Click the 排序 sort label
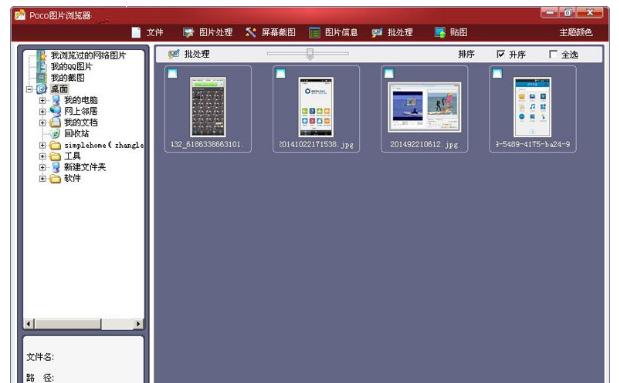The image size is (619, 383). pos(466,54)
